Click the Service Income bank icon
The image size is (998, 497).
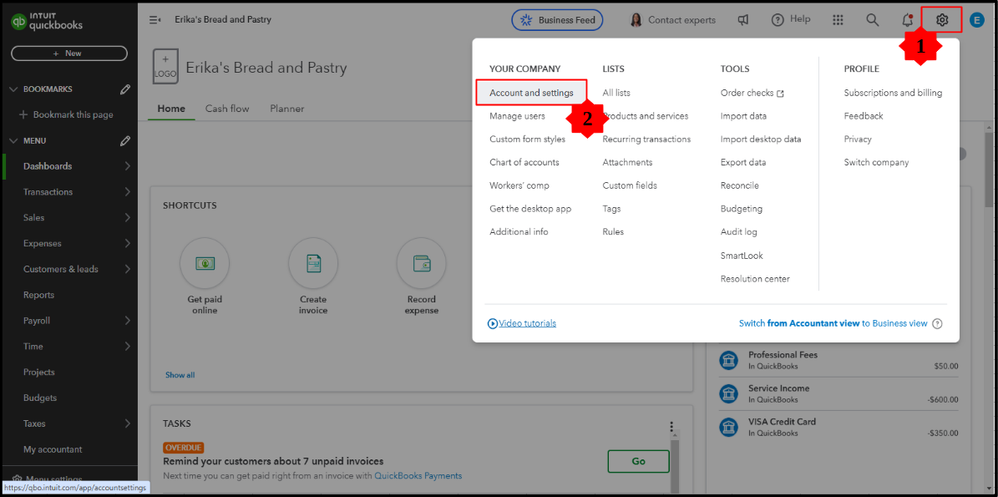point(729,394)
